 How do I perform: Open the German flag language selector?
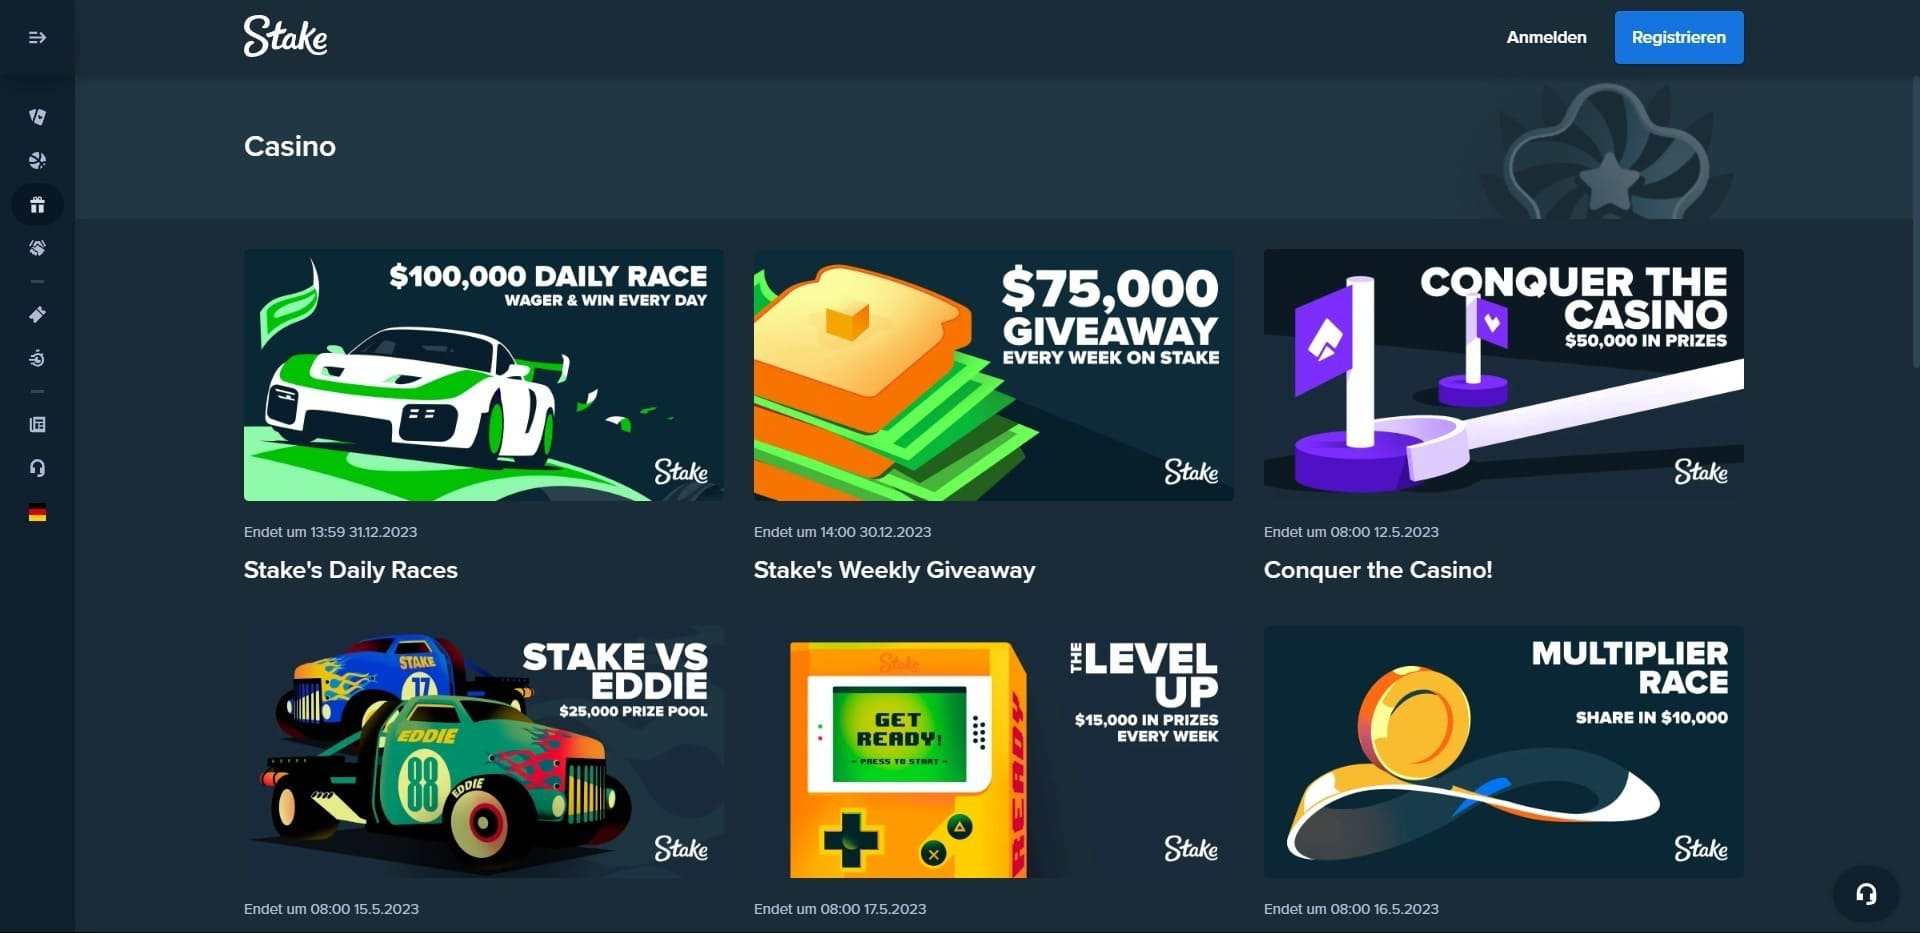click(37, 513)
